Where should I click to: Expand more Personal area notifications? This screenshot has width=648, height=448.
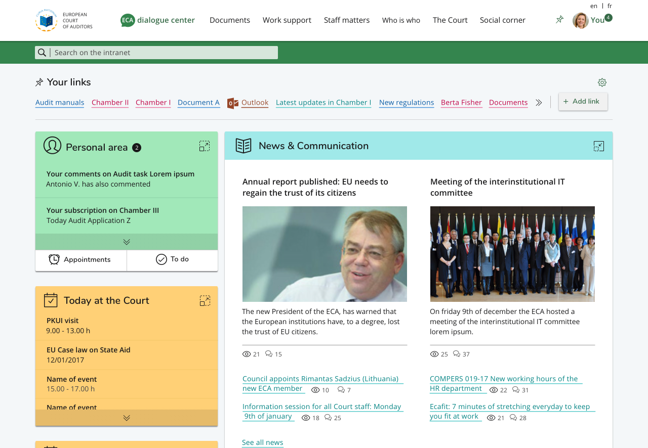point(126,242)
